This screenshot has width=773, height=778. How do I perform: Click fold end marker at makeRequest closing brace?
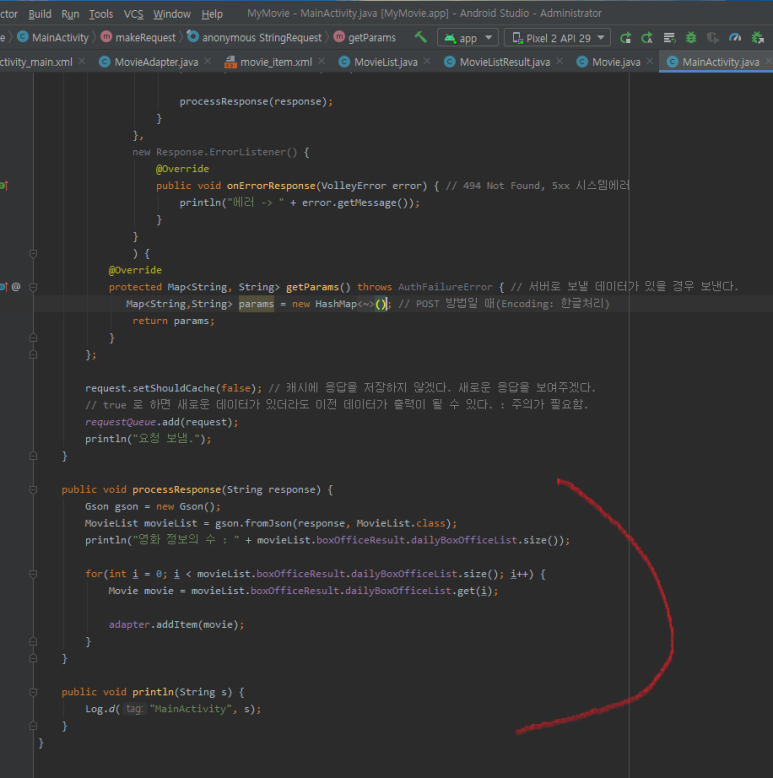tap(33, 456)
